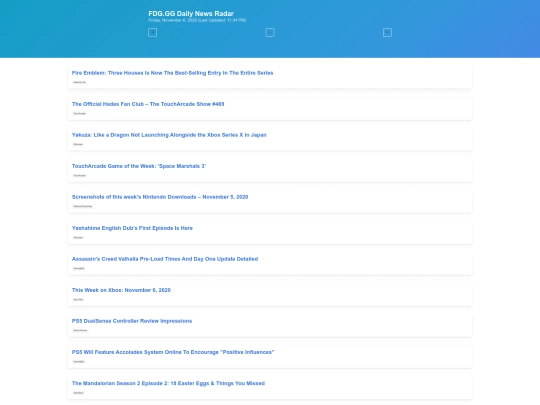Open PS5 Will Feature Accolades System article
Image resolution: width=540 pixels, height=405 pixels.
173,352
